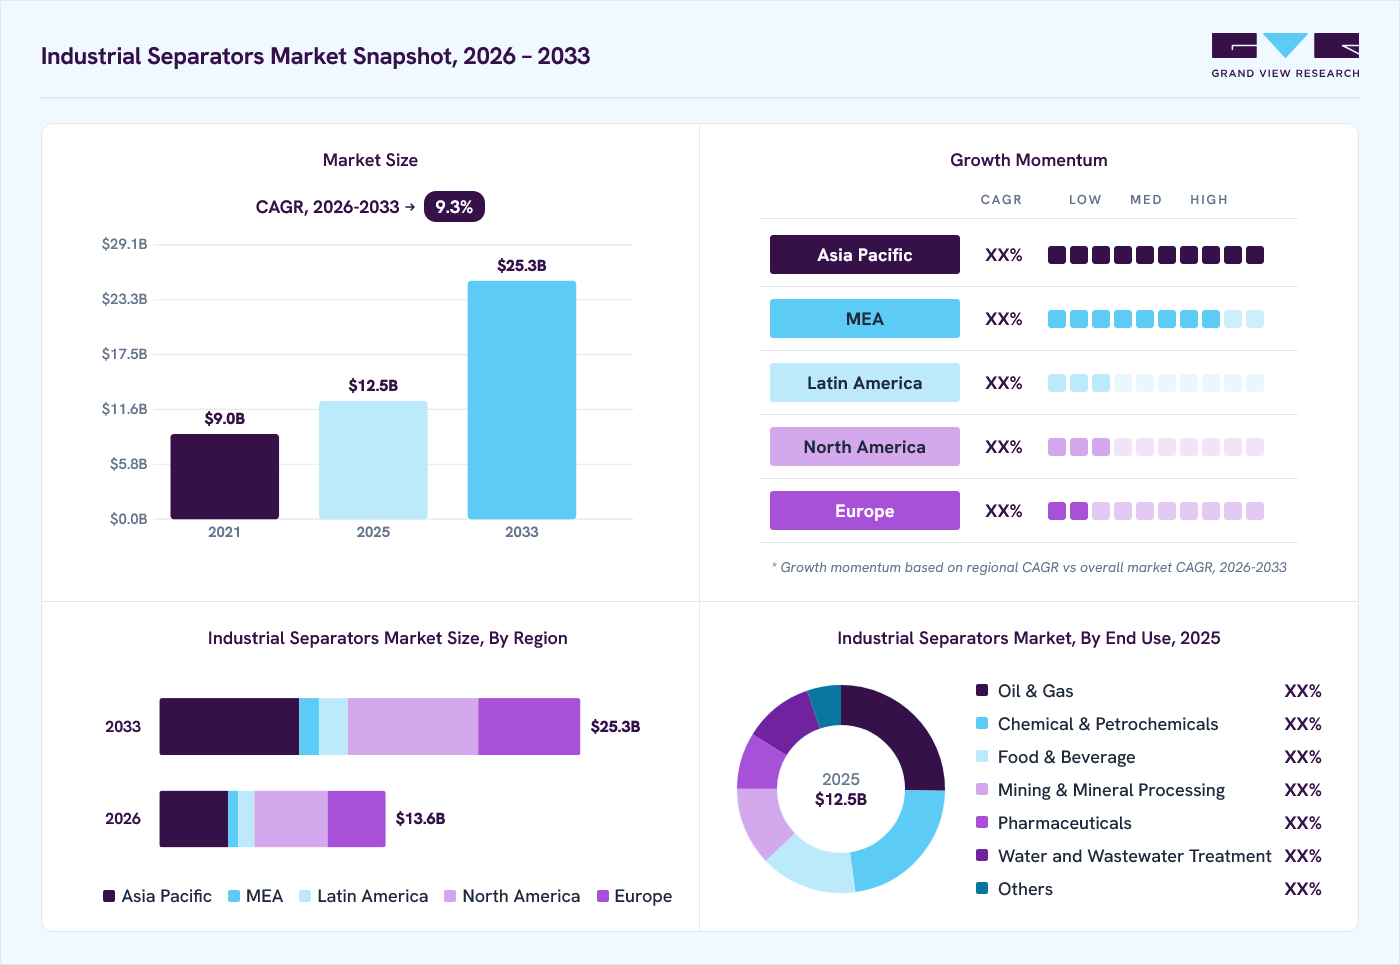Click the Asia Pacific swatch in region legend
This screenshot has height=965, width=1400.
[109, 896]
